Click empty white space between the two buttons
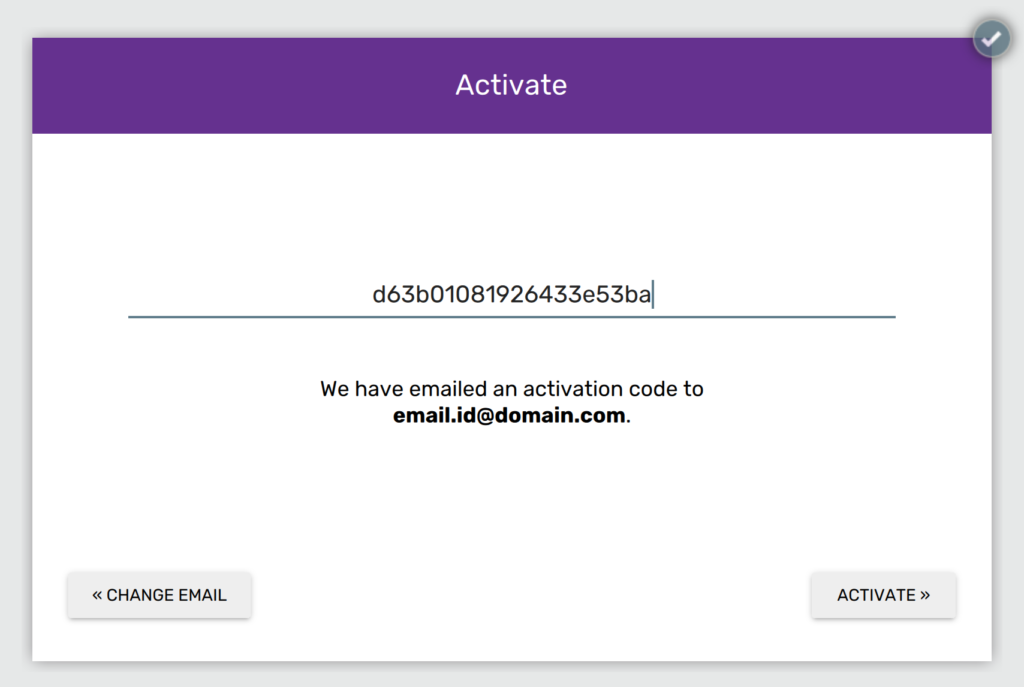Image resolution: width=1024 pixels, height=687 pixels. point(530,595)
